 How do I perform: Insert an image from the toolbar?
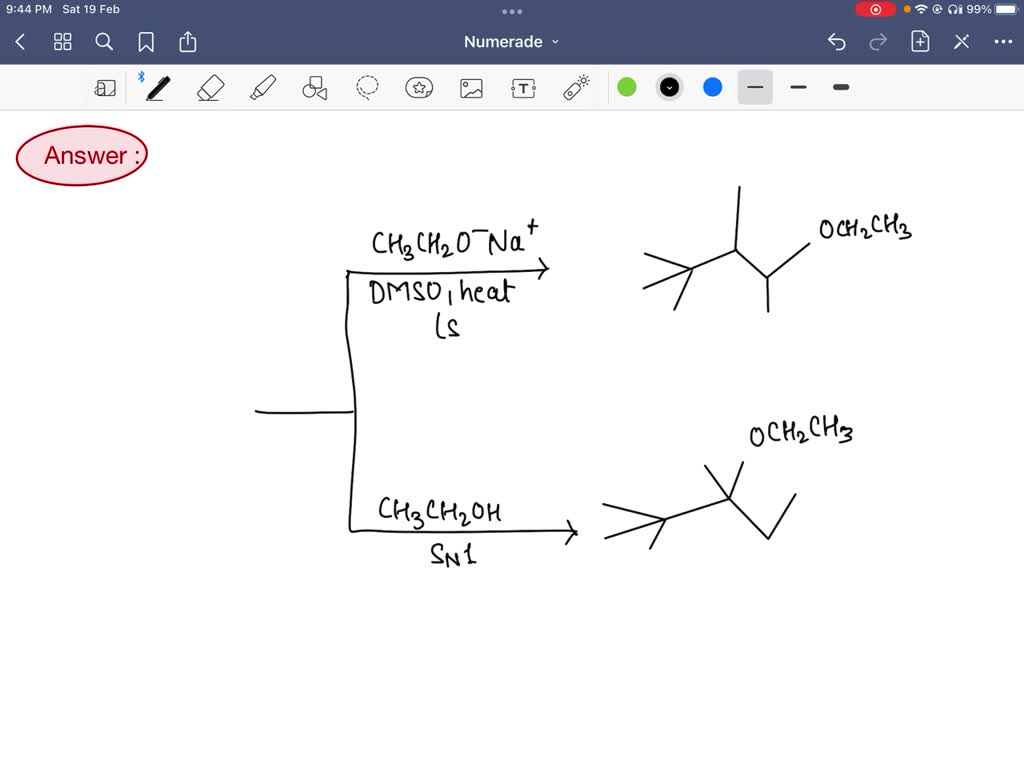471,88
